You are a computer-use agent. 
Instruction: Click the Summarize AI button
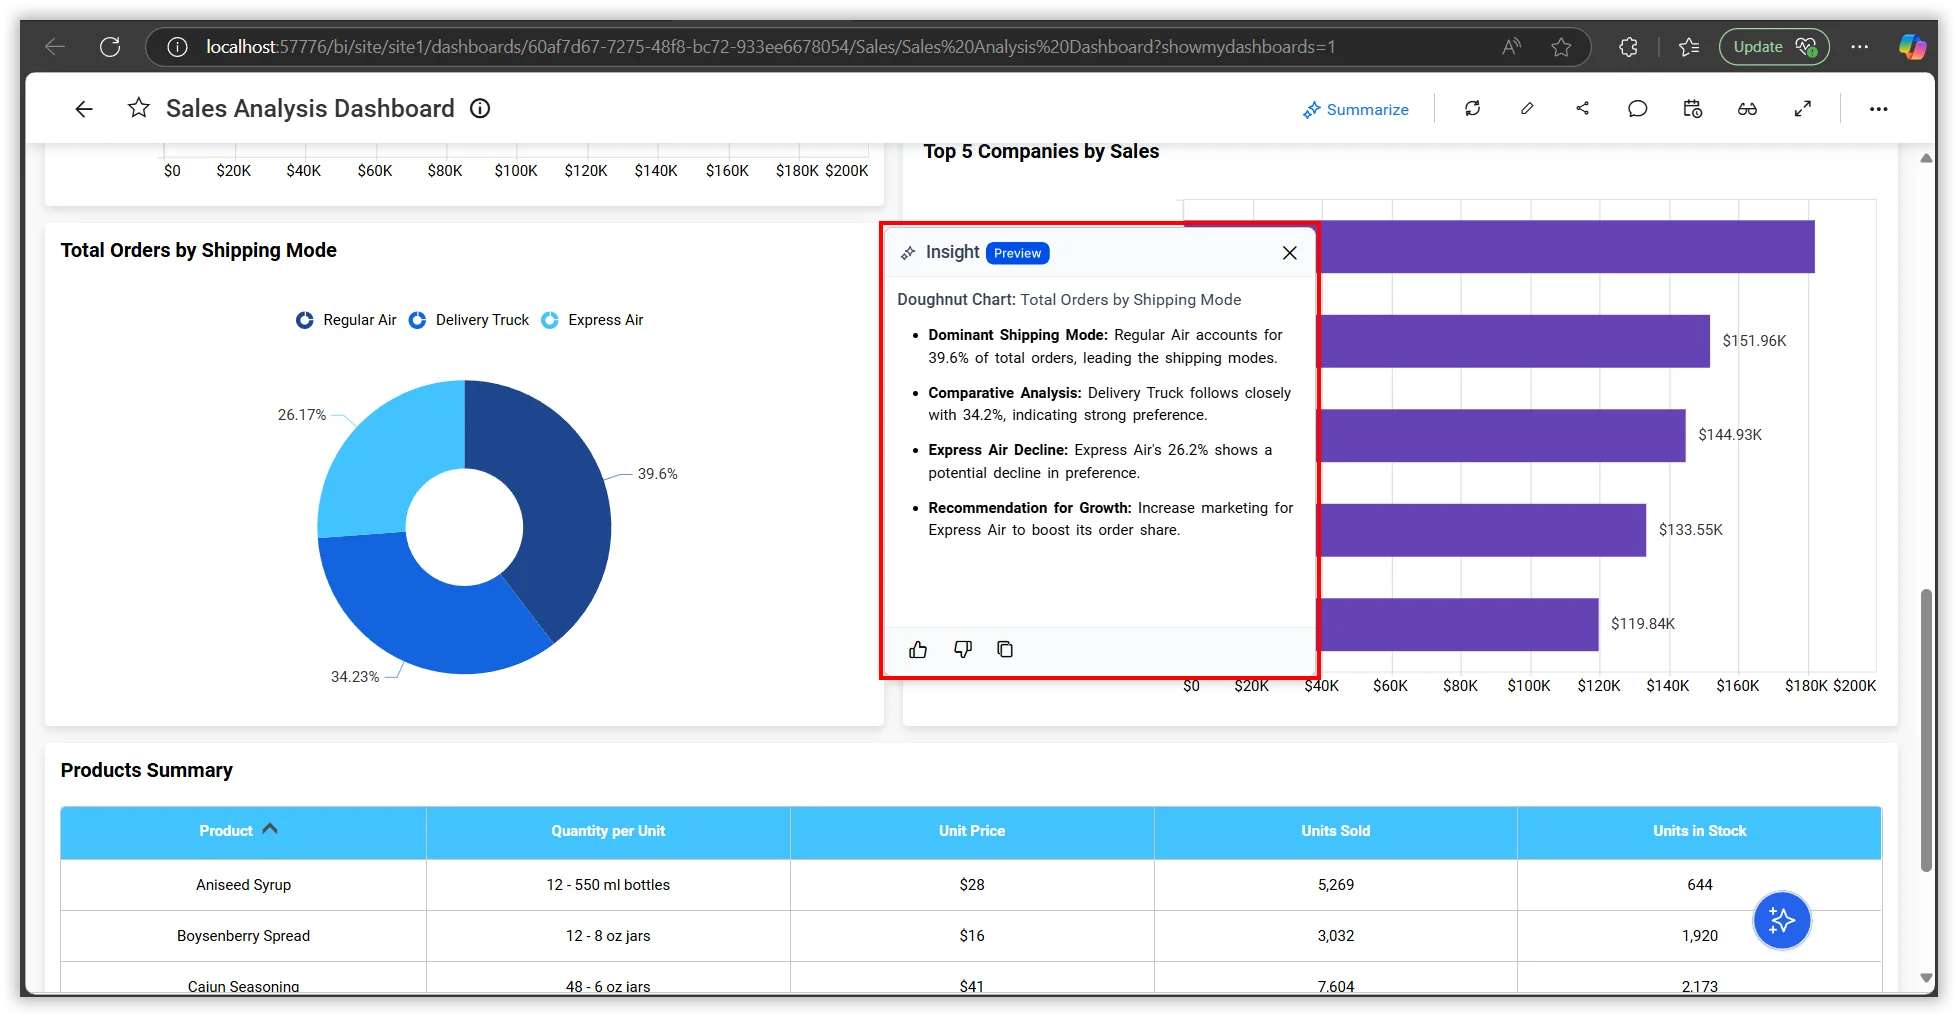1355,109
